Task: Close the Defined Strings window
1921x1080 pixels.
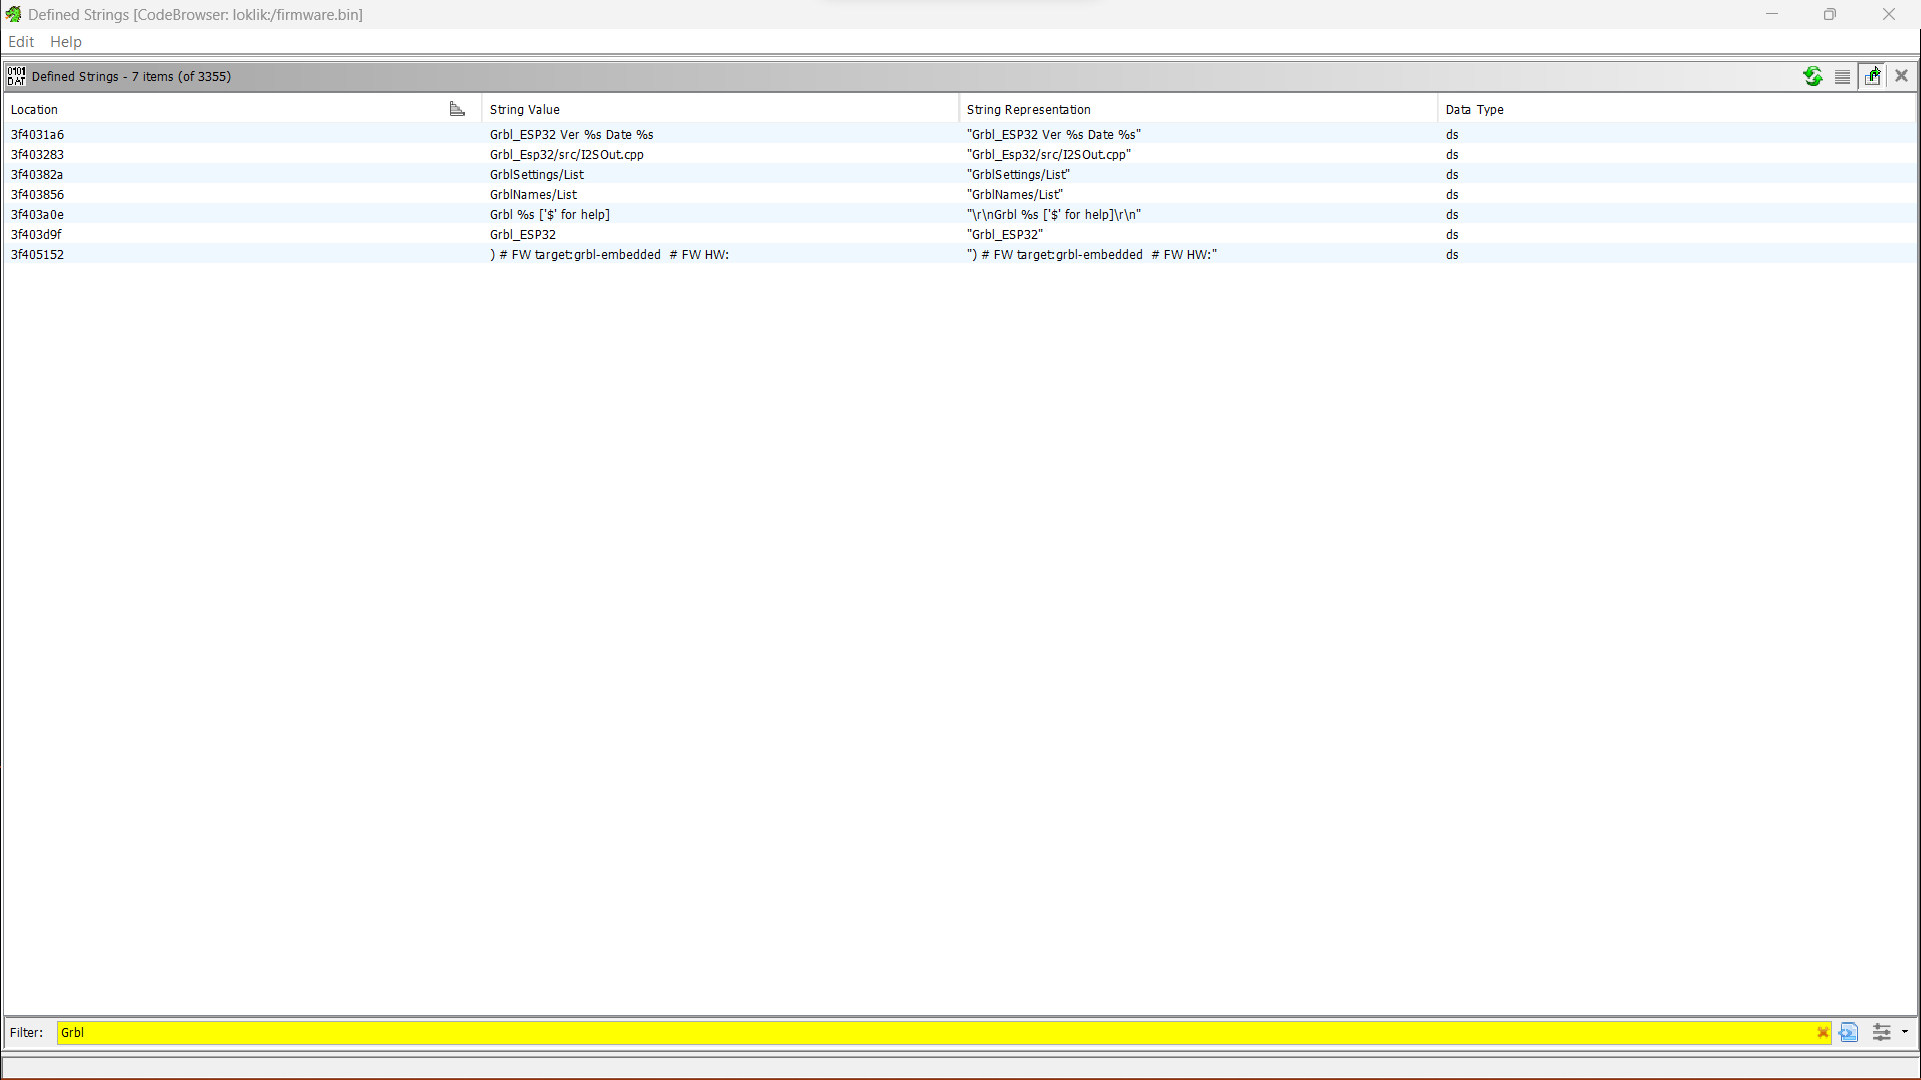Action: 1889,14
